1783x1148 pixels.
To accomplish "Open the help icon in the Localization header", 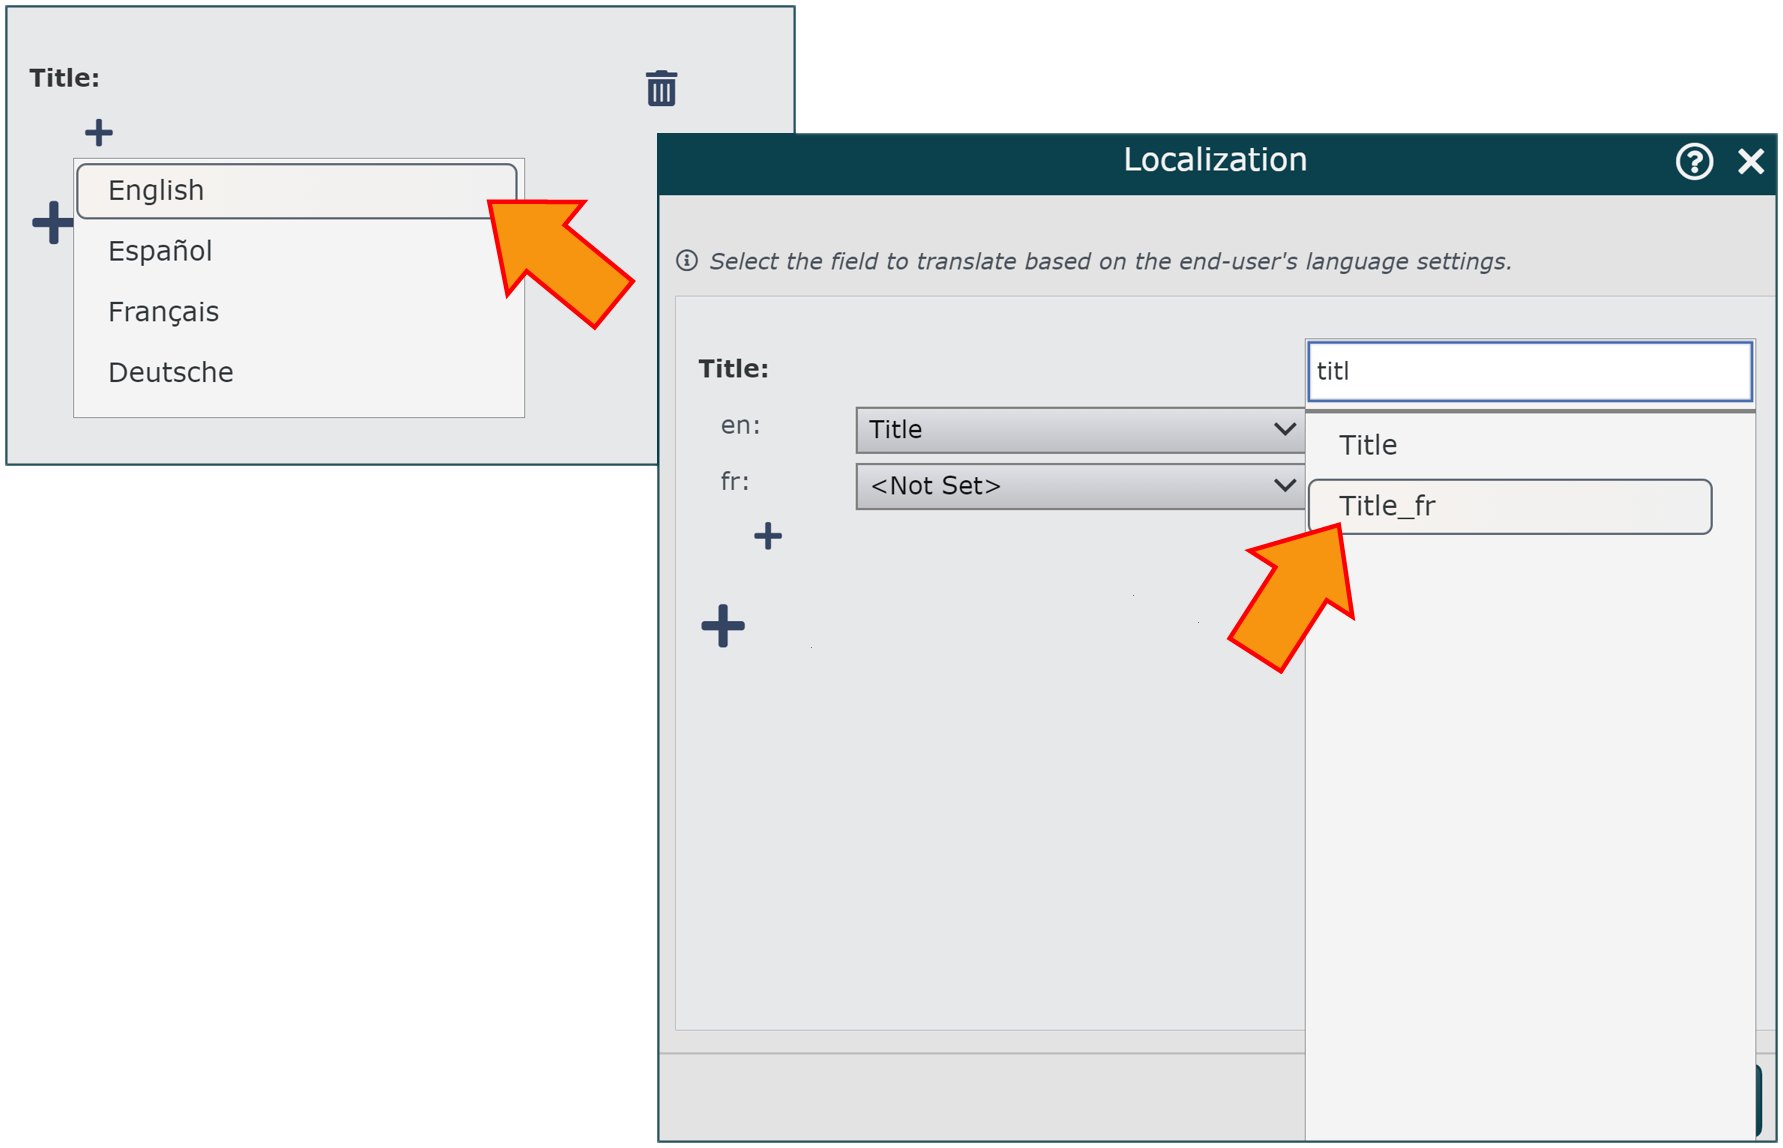I will 1694,161.
